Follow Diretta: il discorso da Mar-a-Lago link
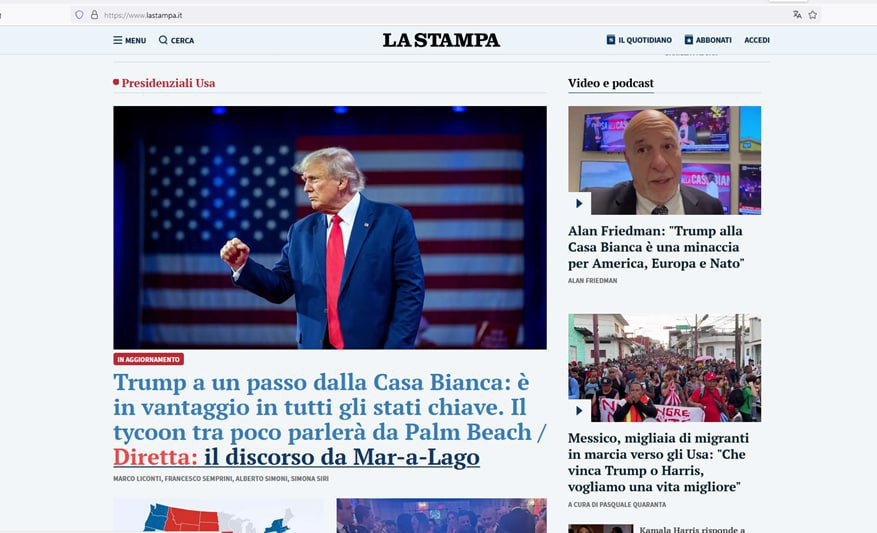 [296, 457]
